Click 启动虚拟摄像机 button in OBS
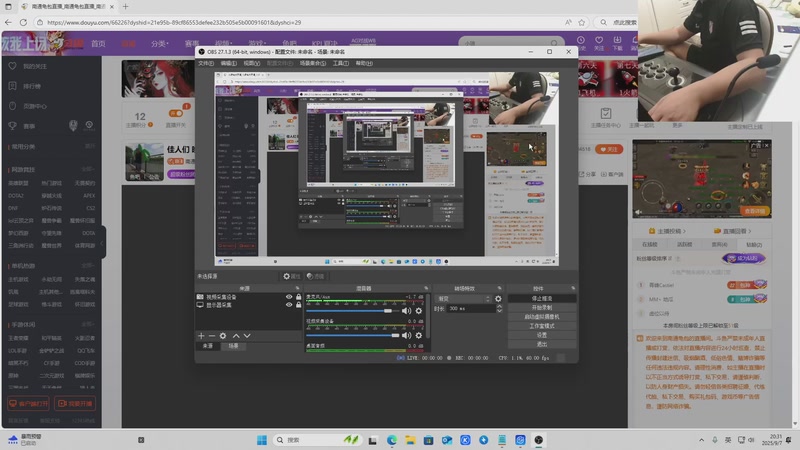The width and height of the screenshot is (800, 450). tap(542, 317)
